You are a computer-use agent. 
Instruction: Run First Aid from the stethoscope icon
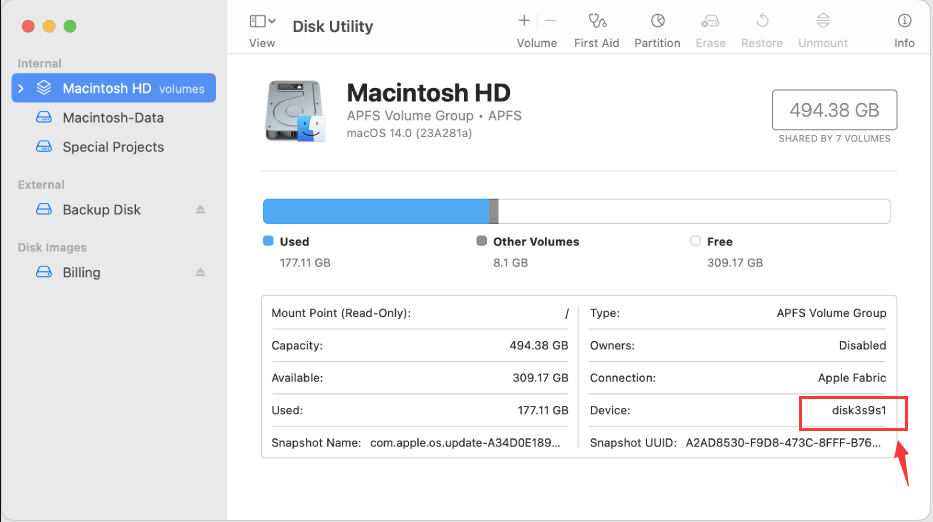point(597,21)
